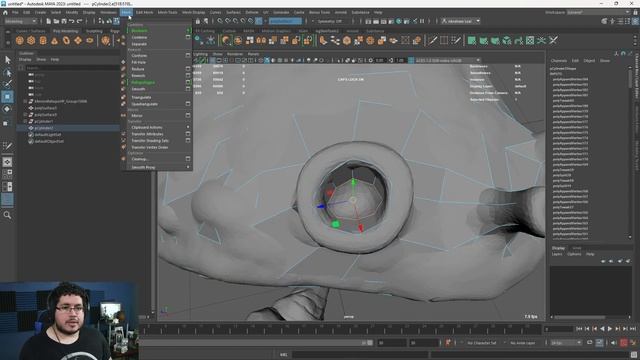
Task: Click the crossed green X shelf icon
Action: tap(553, 40)
